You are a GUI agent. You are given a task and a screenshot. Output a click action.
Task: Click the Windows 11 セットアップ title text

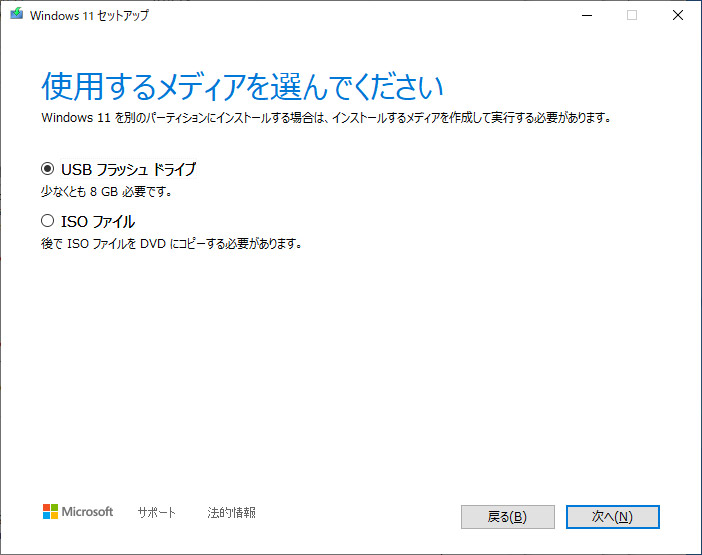pos(89,15)
